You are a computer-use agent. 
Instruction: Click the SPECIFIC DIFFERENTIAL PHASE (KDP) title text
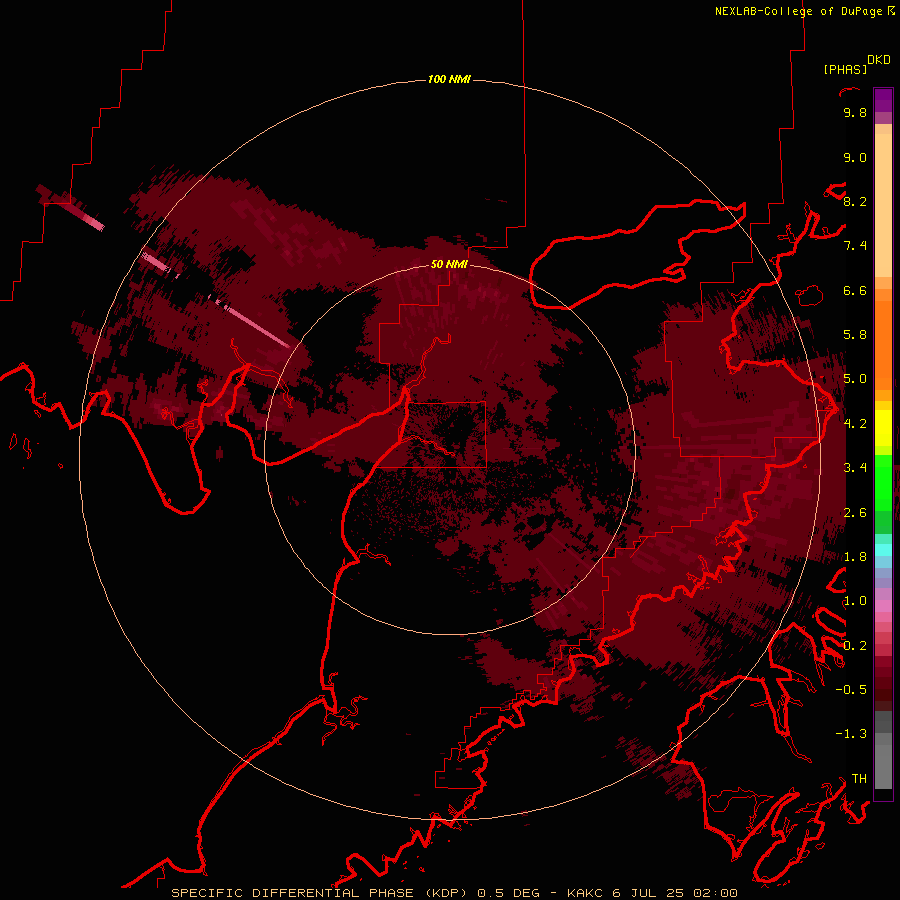(321, 893)
